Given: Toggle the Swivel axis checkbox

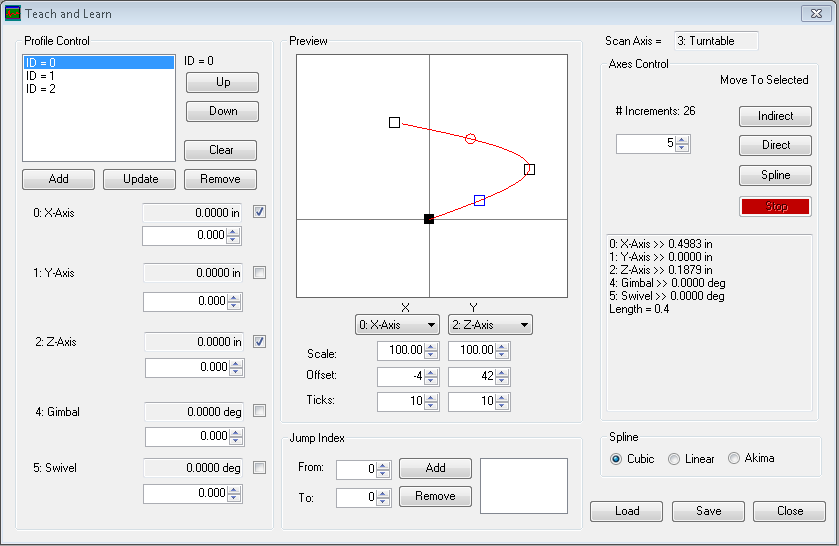Looking at the screenshot, I should click(260, 467).
